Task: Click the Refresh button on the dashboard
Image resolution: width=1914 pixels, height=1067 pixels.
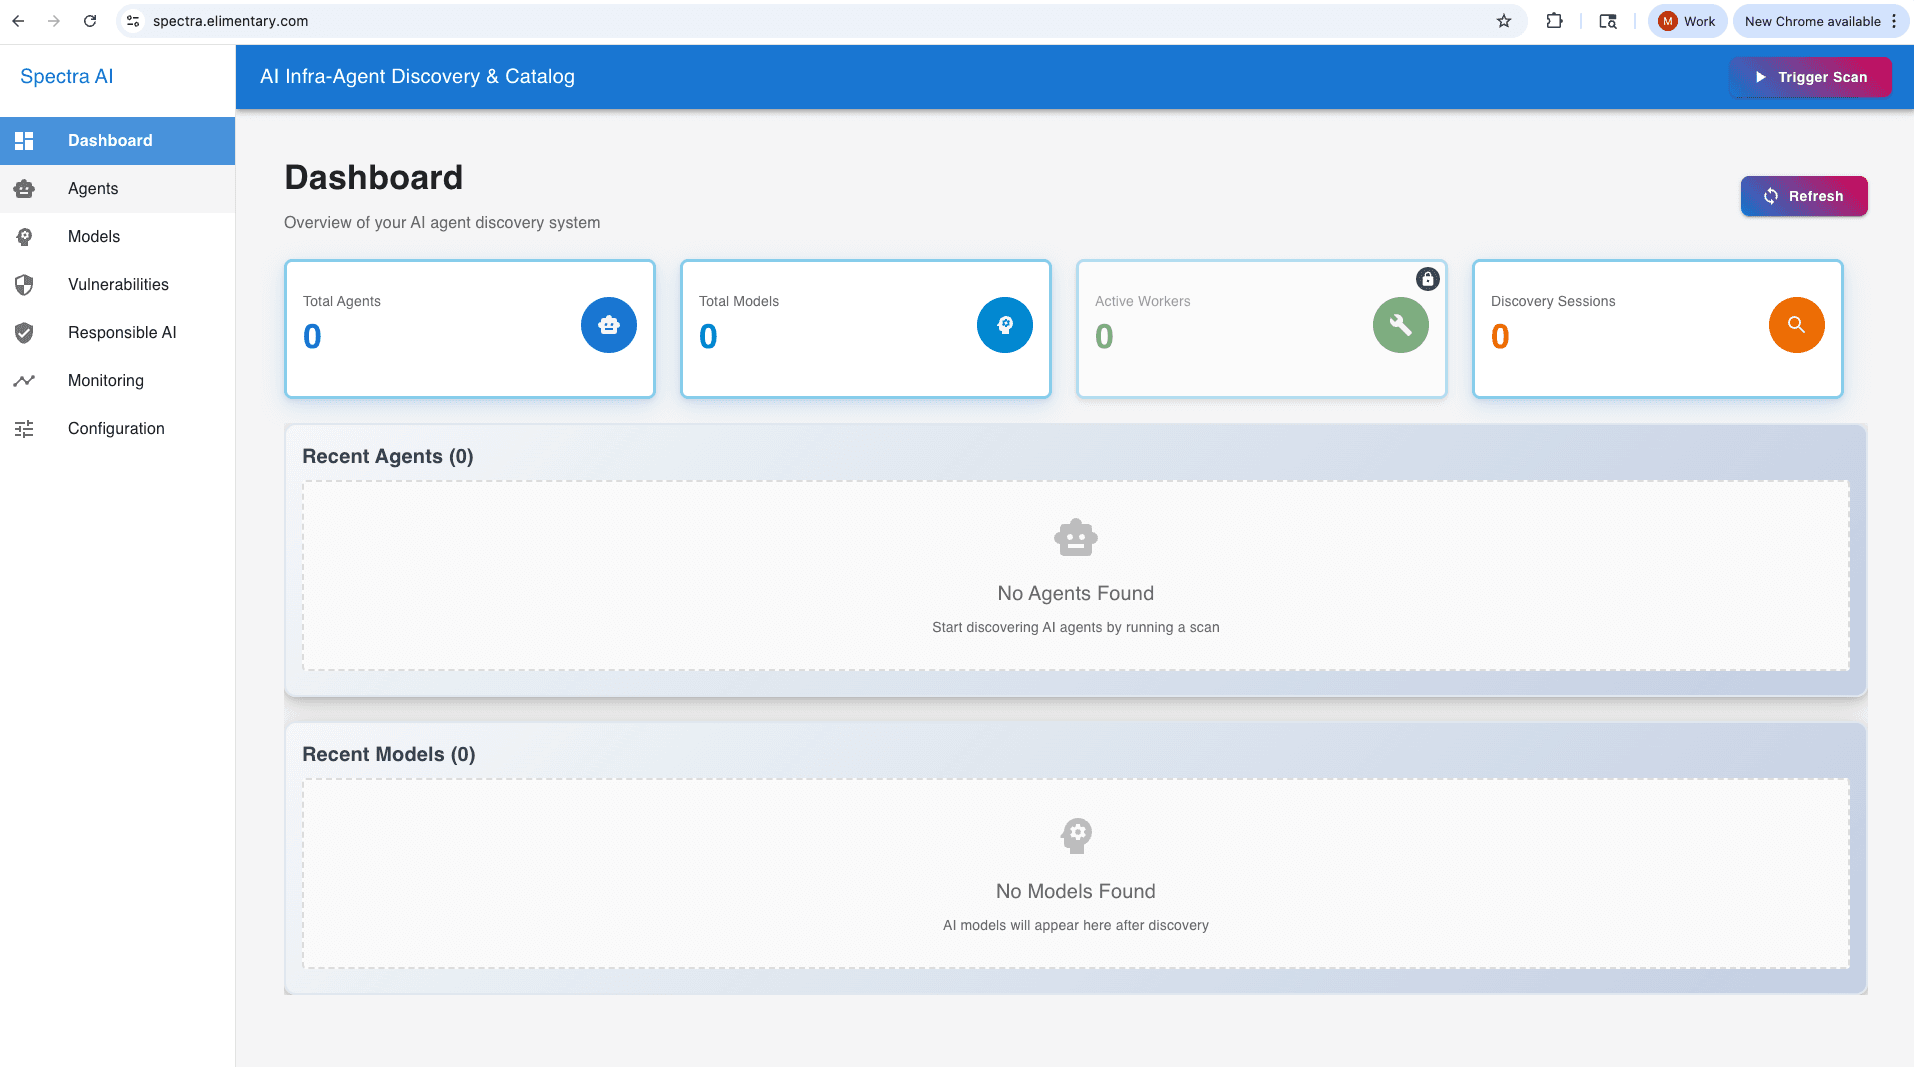Action: point(1804,196)
